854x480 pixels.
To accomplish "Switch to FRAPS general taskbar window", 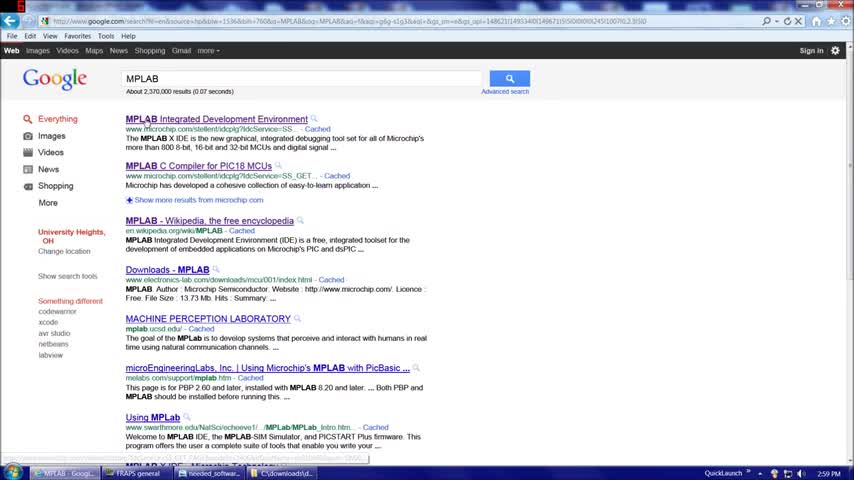I will (x=138, y=473).
